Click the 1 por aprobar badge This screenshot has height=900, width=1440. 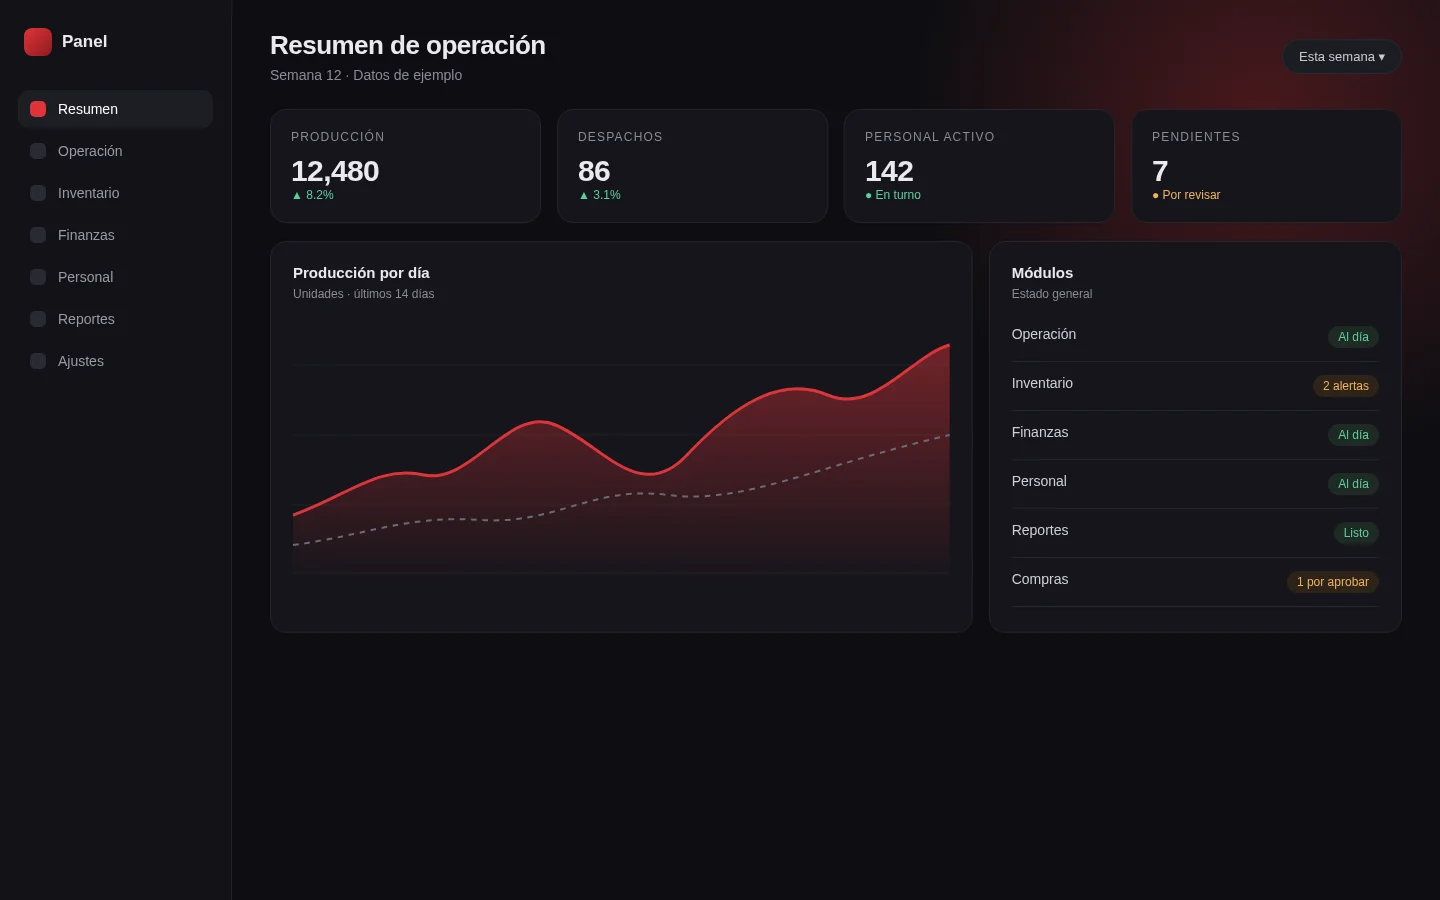click(1333, 582)
